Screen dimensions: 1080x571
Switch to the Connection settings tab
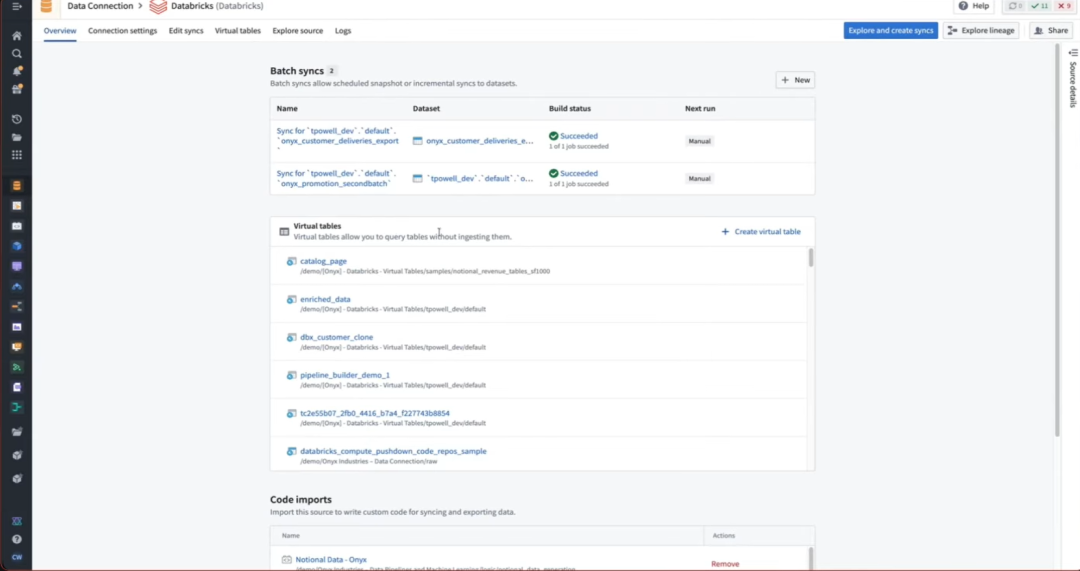click(123, 31)
